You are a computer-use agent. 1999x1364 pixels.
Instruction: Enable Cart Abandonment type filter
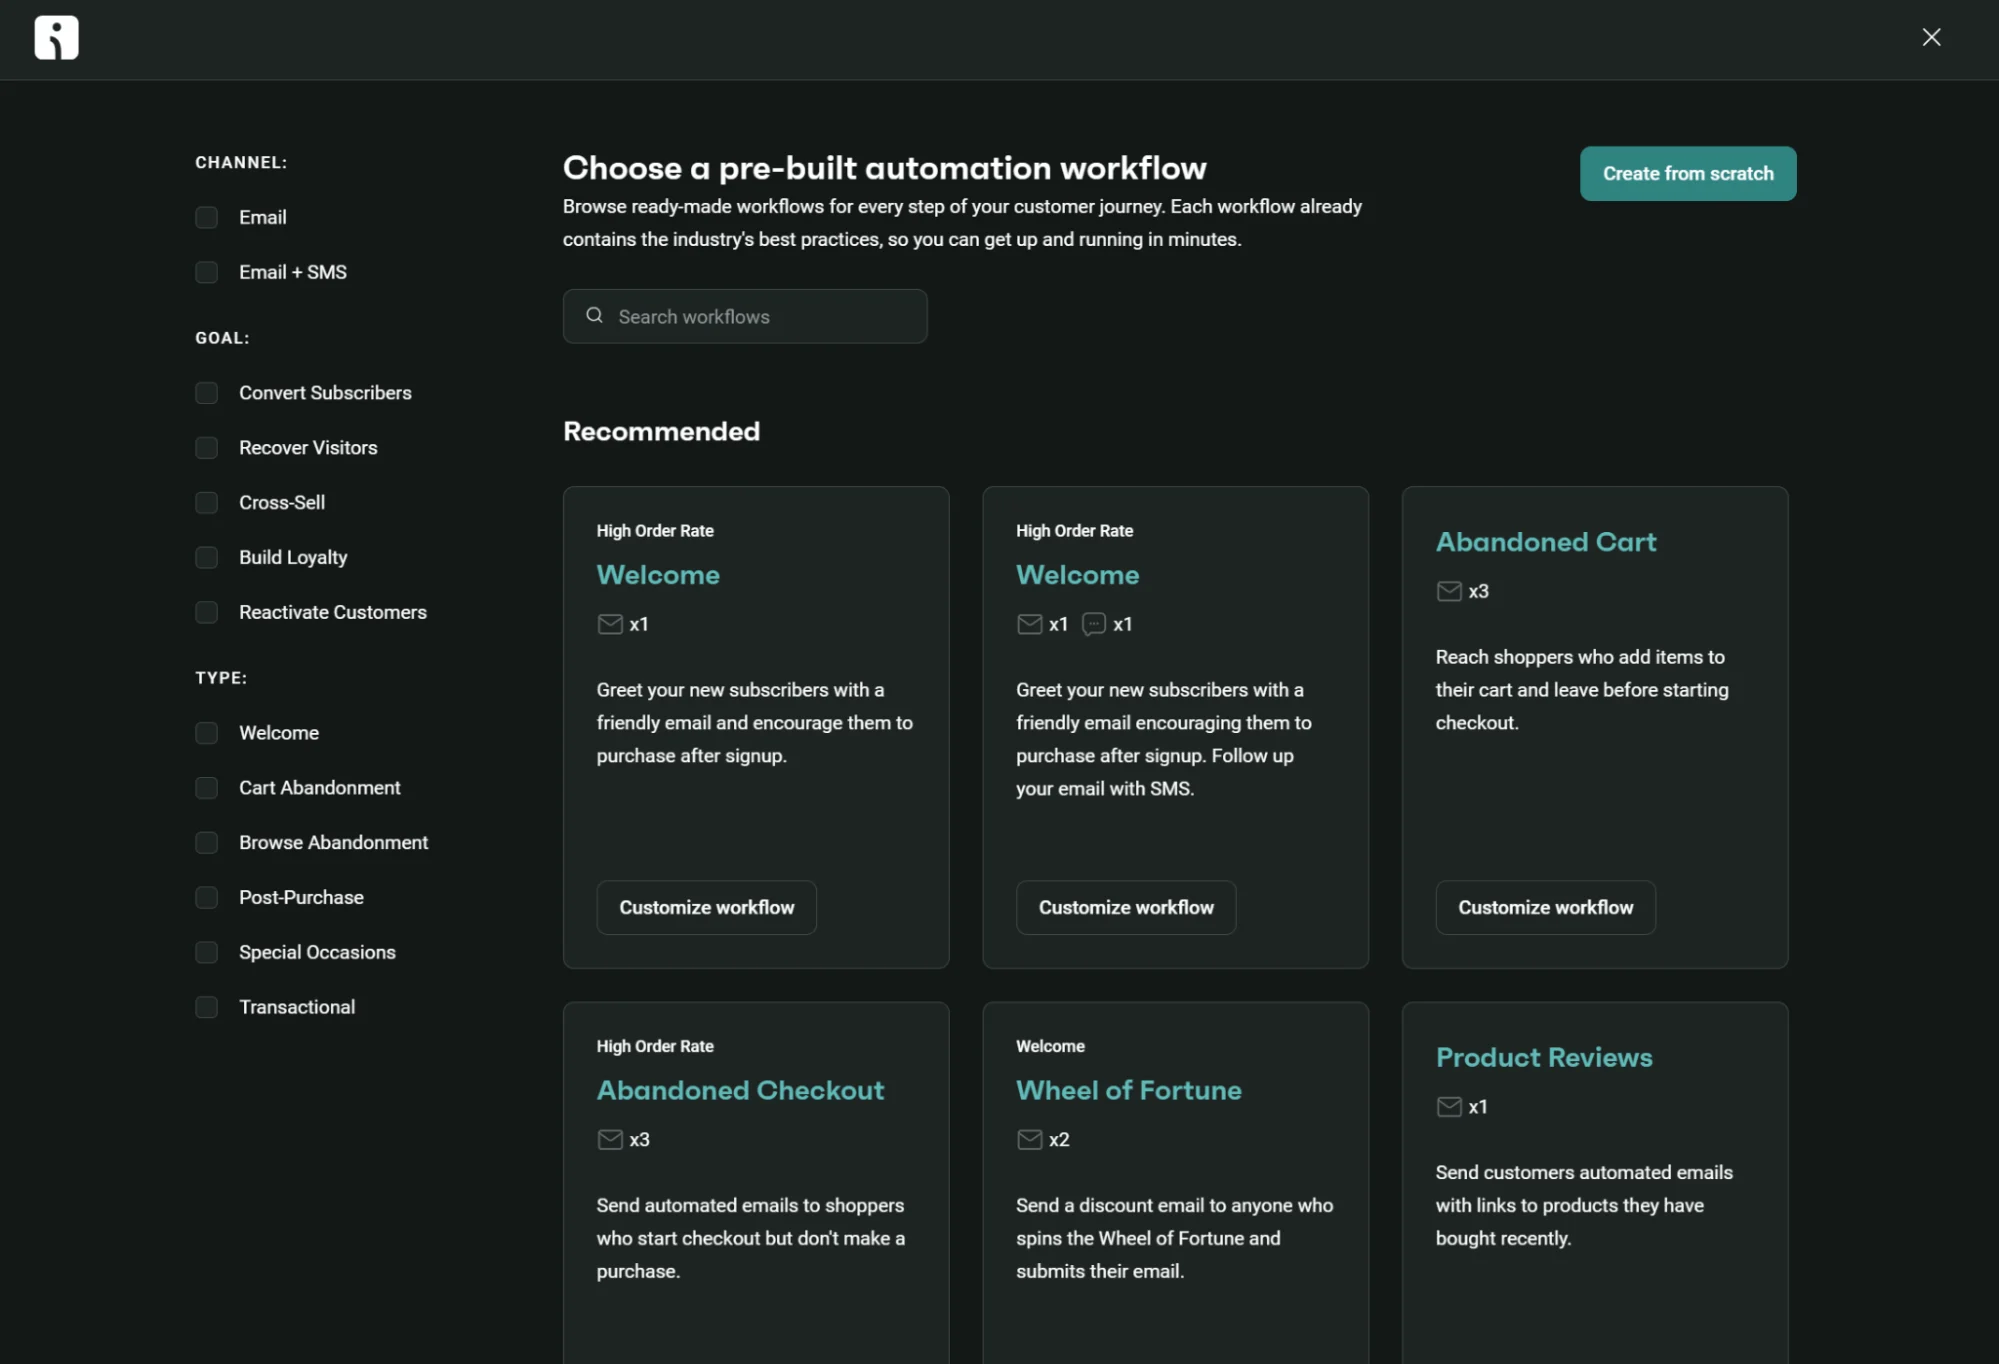pos(206,788)
